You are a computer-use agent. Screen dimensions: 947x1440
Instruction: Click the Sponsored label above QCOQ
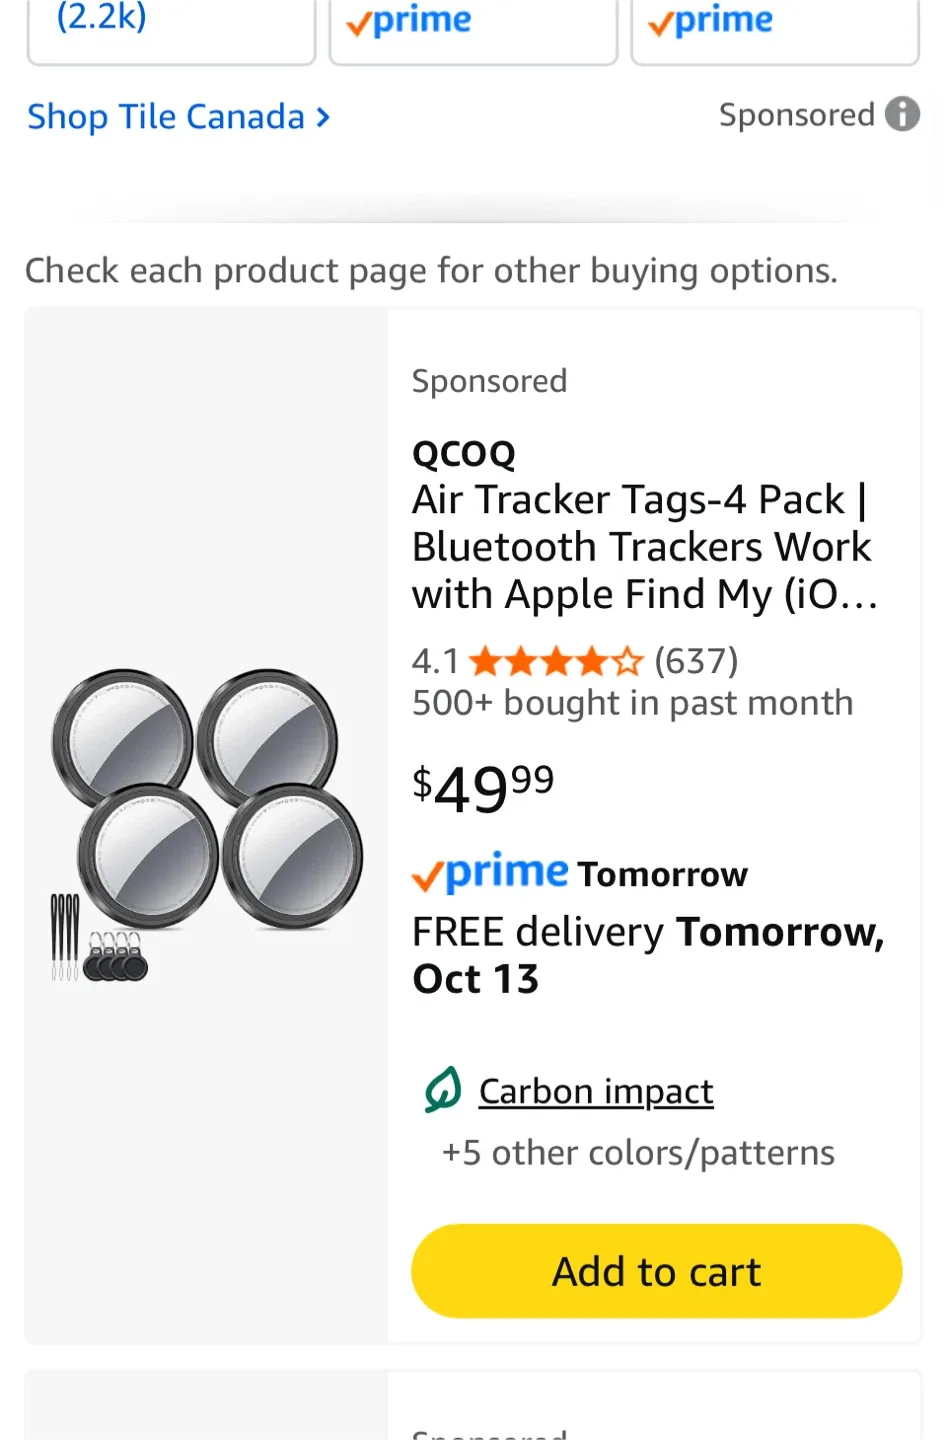click(489, 381)
